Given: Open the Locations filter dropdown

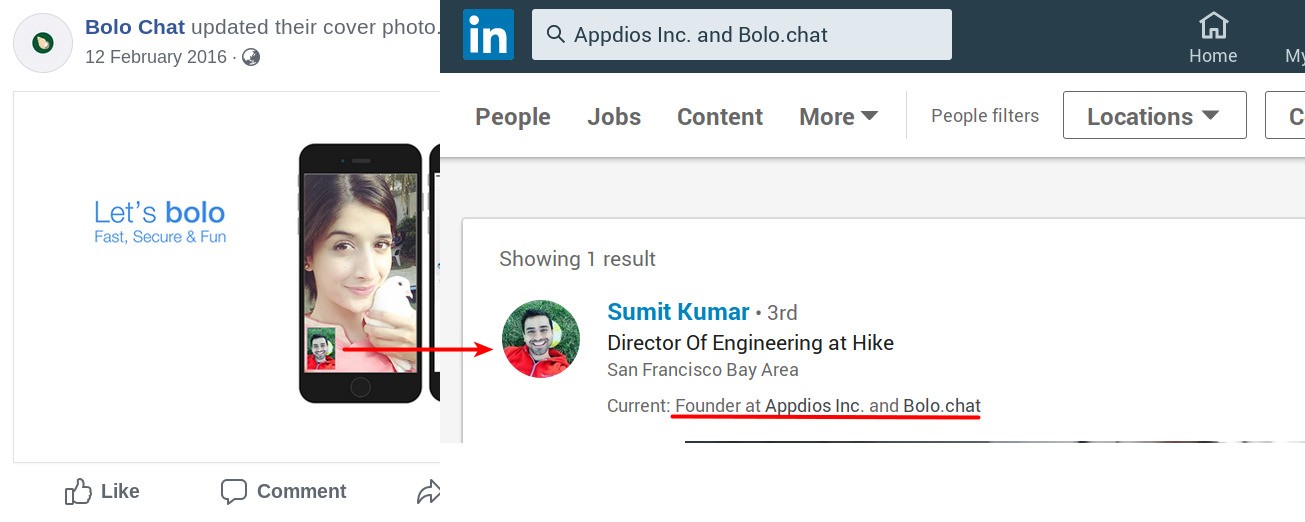Looking at the screenshot, I should pyautogui.click(x=1154, y=116).
